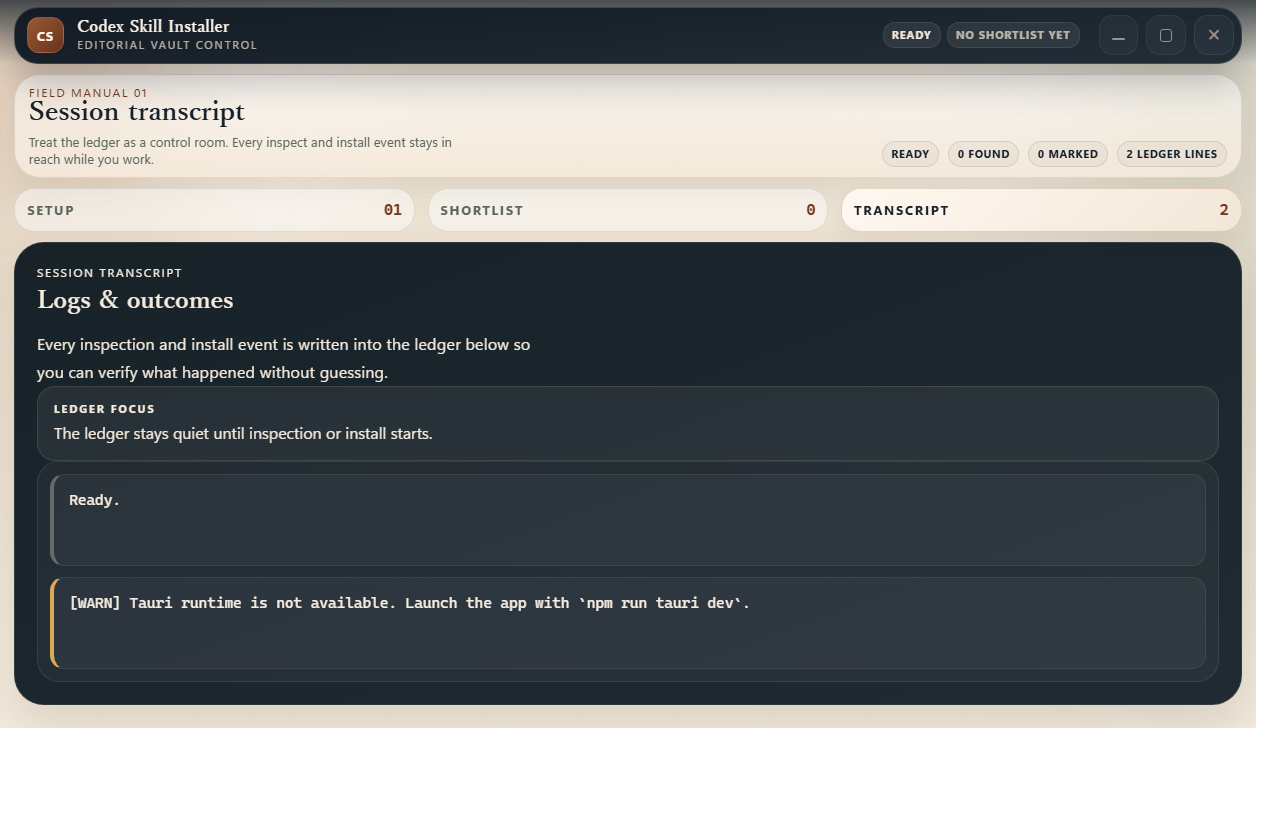1280x820 pixels.
Task: Click the 2 LEDGER LINES pill
Action: coord(1172,154)
